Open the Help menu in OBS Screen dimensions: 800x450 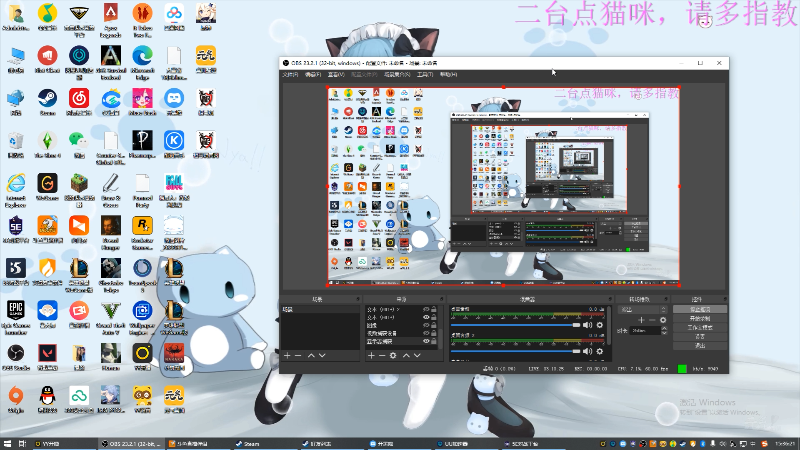pyautogui.click(x=448, y=74)
